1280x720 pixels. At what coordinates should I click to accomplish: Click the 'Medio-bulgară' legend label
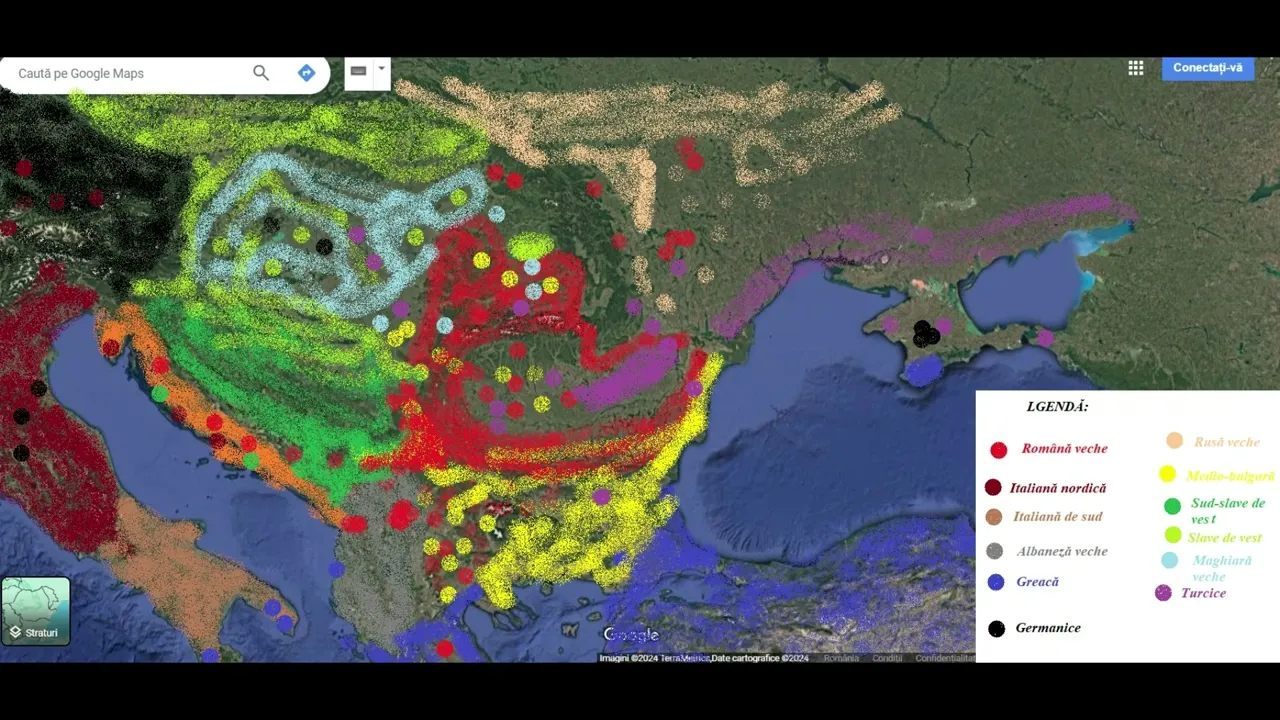(1231, 477)
